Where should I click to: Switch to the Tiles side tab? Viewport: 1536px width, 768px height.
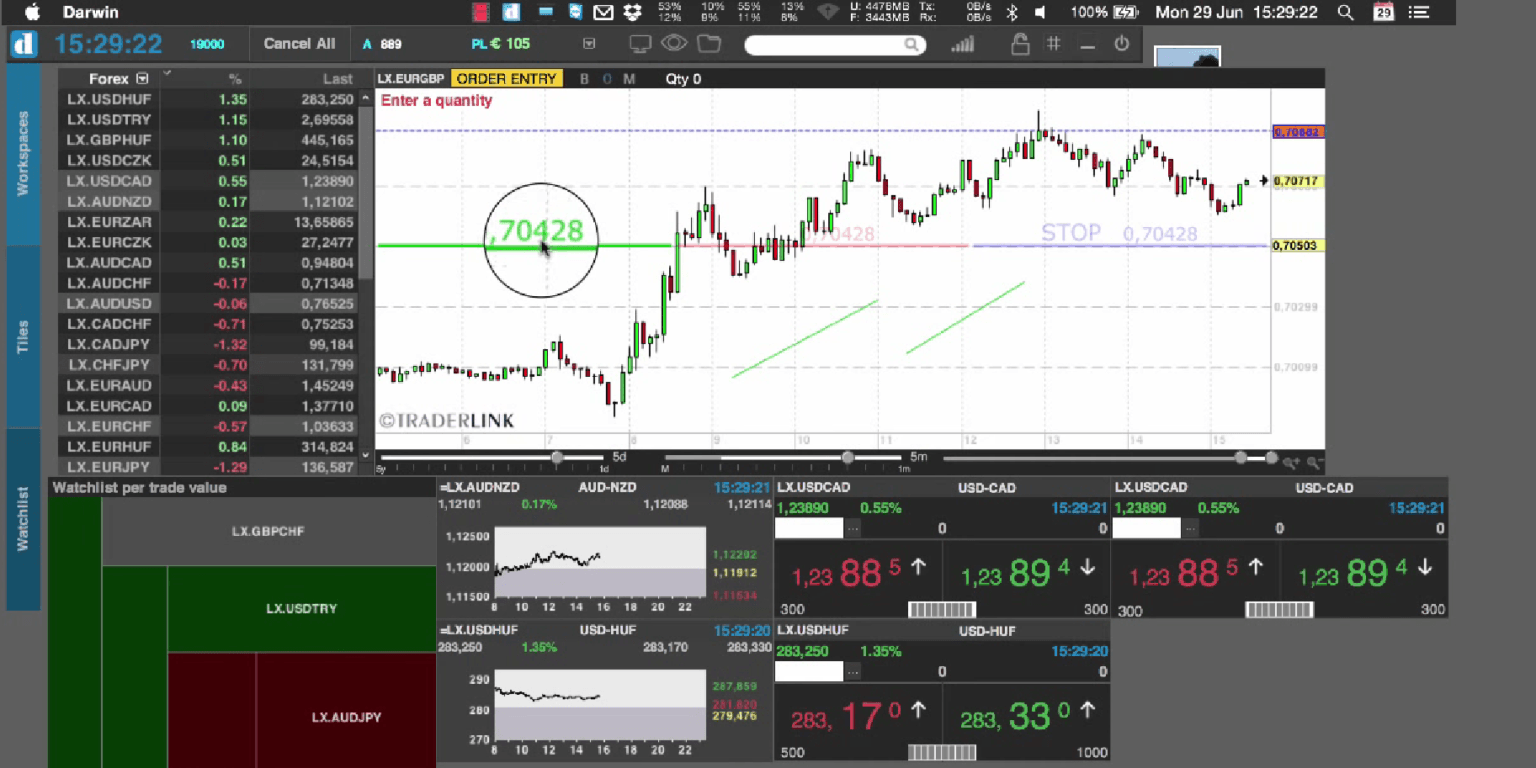(23, 336)
